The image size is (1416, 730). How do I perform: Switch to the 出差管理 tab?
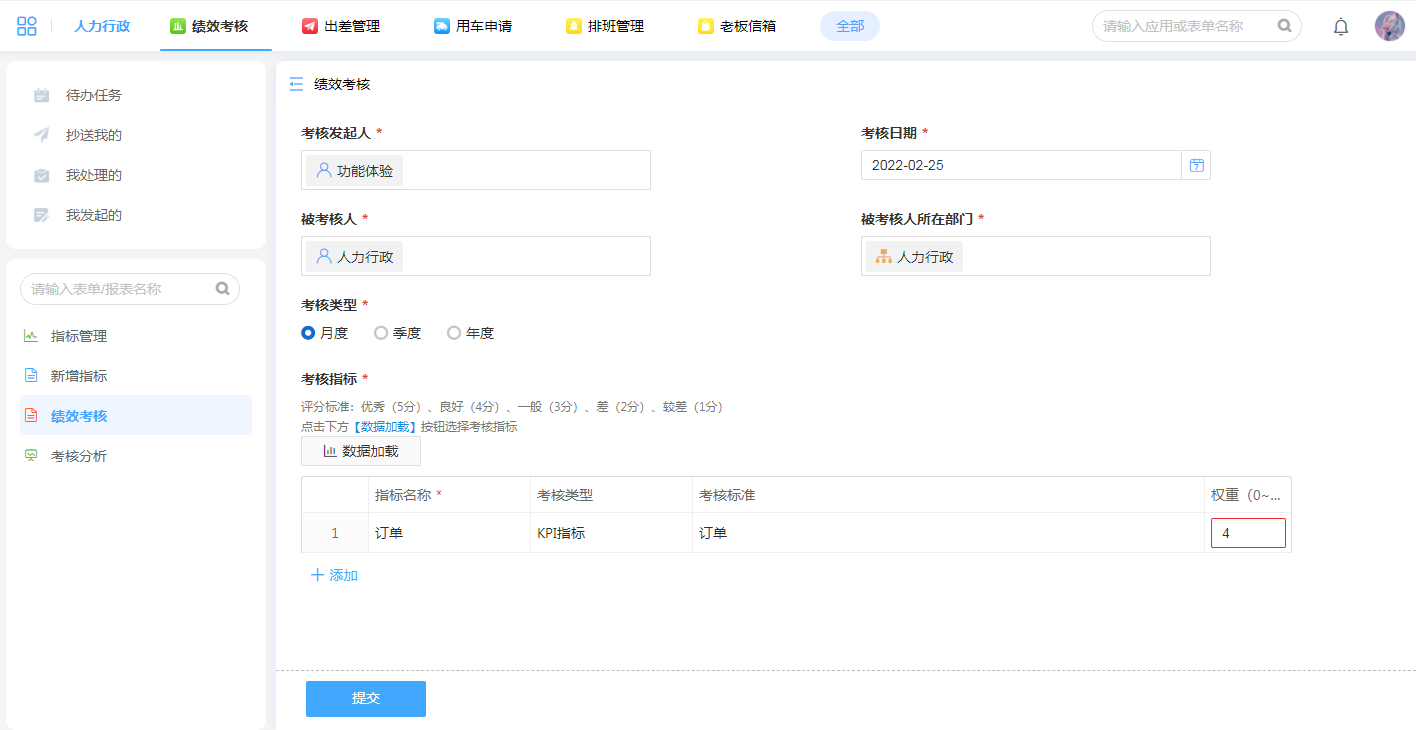(x=341, y=26)
